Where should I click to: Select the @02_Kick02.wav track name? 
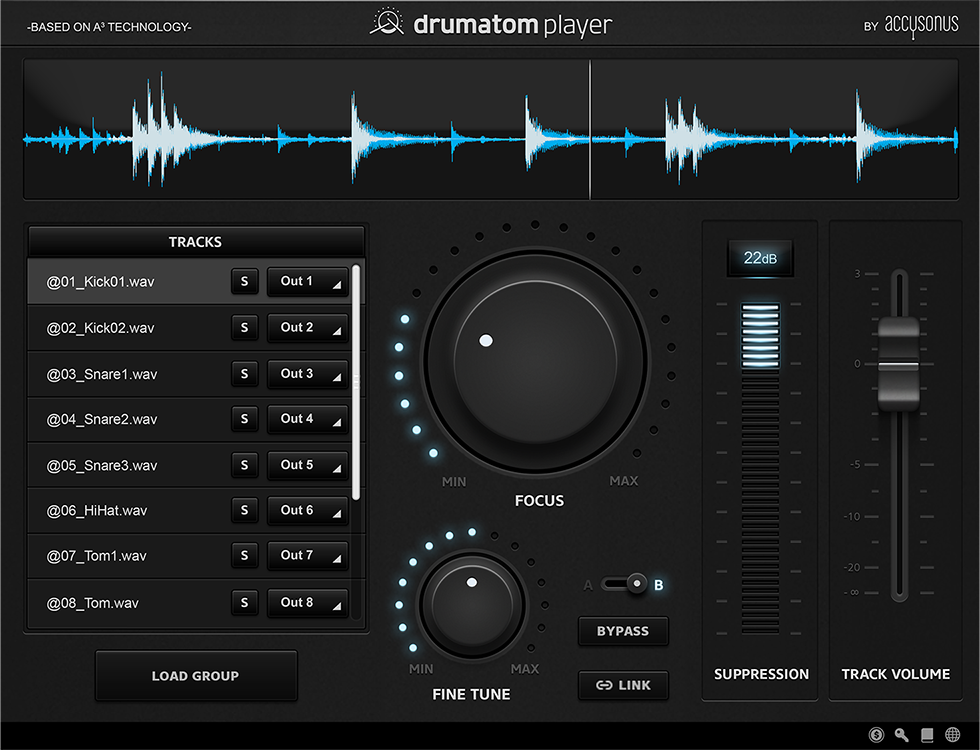(x=100, y=328)
